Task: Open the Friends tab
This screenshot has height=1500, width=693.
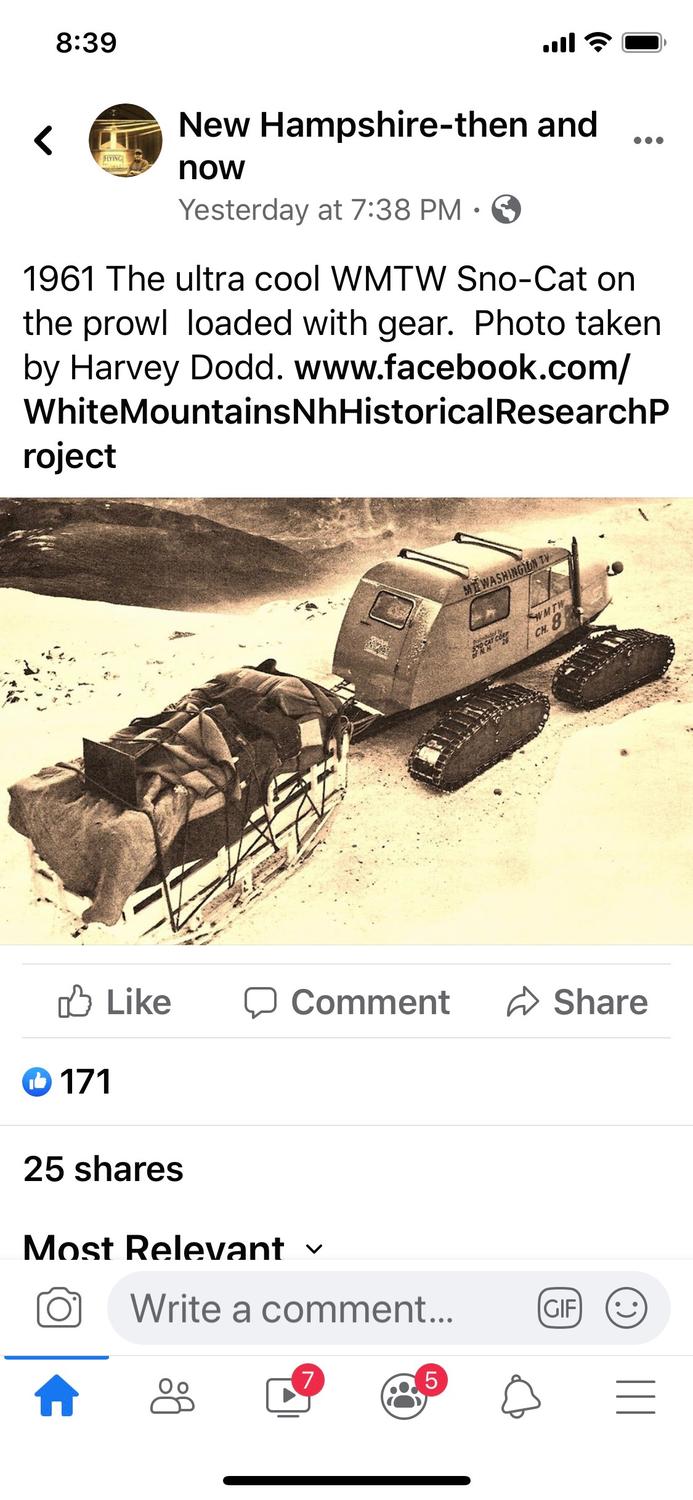Action: point(172,1396)
